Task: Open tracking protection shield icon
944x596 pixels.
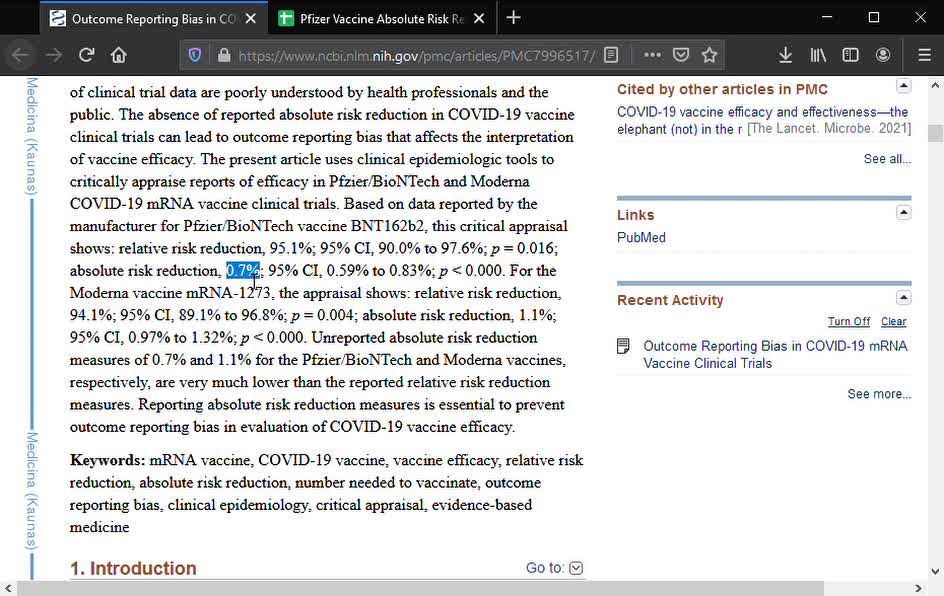Action: click(x=194, y=55)
